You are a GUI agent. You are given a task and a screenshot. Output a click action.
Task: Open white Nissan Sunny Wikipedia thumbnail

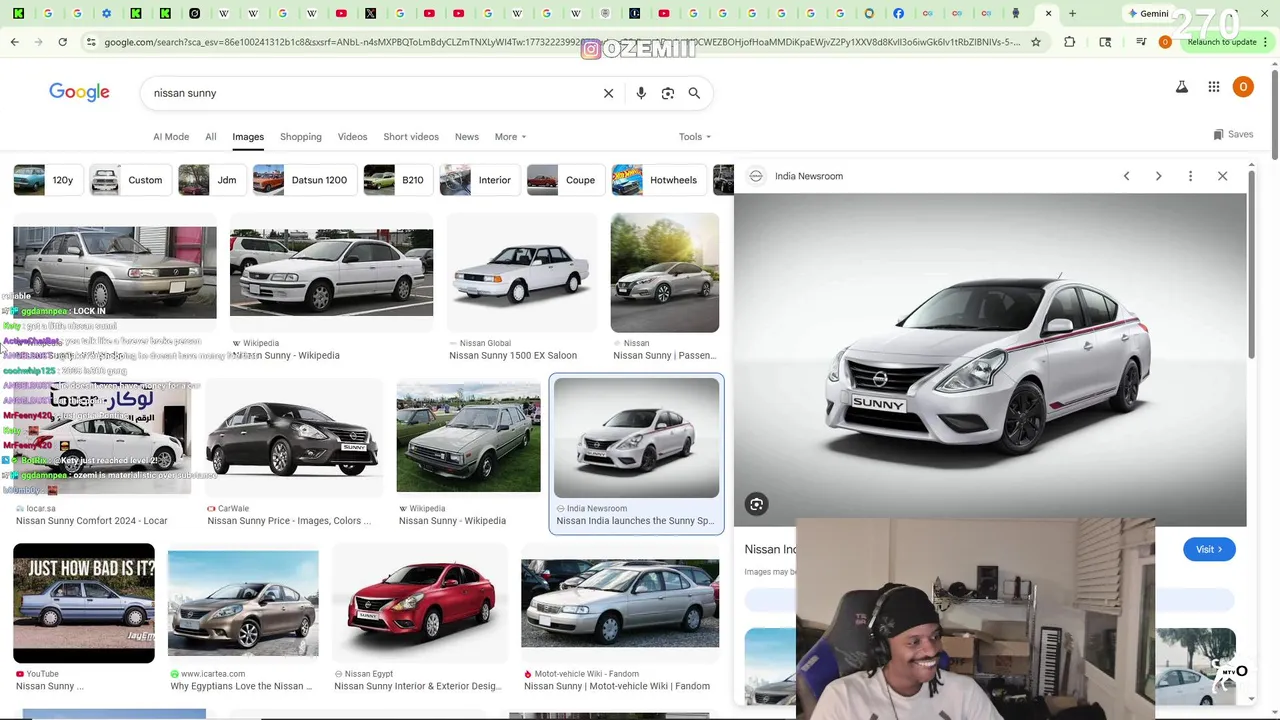click(332, 272)
